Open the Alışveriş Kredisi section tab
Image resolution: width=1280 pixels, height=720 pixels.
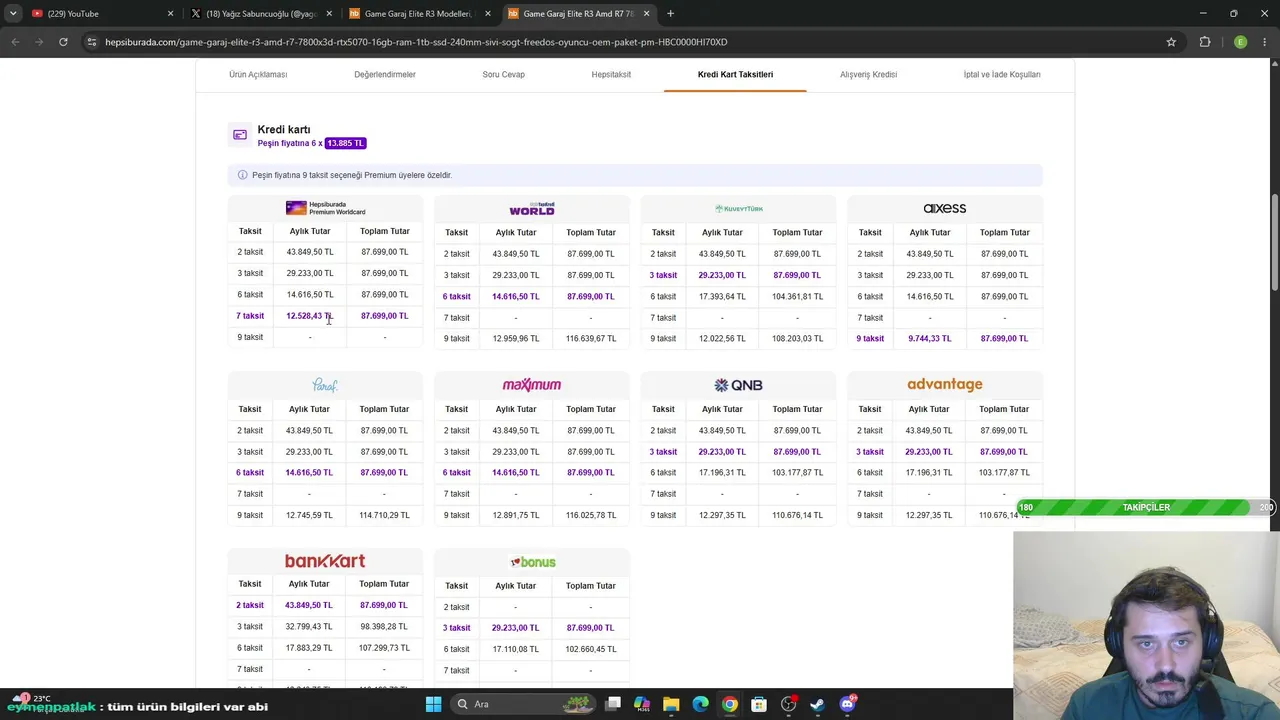coord(868,75)
